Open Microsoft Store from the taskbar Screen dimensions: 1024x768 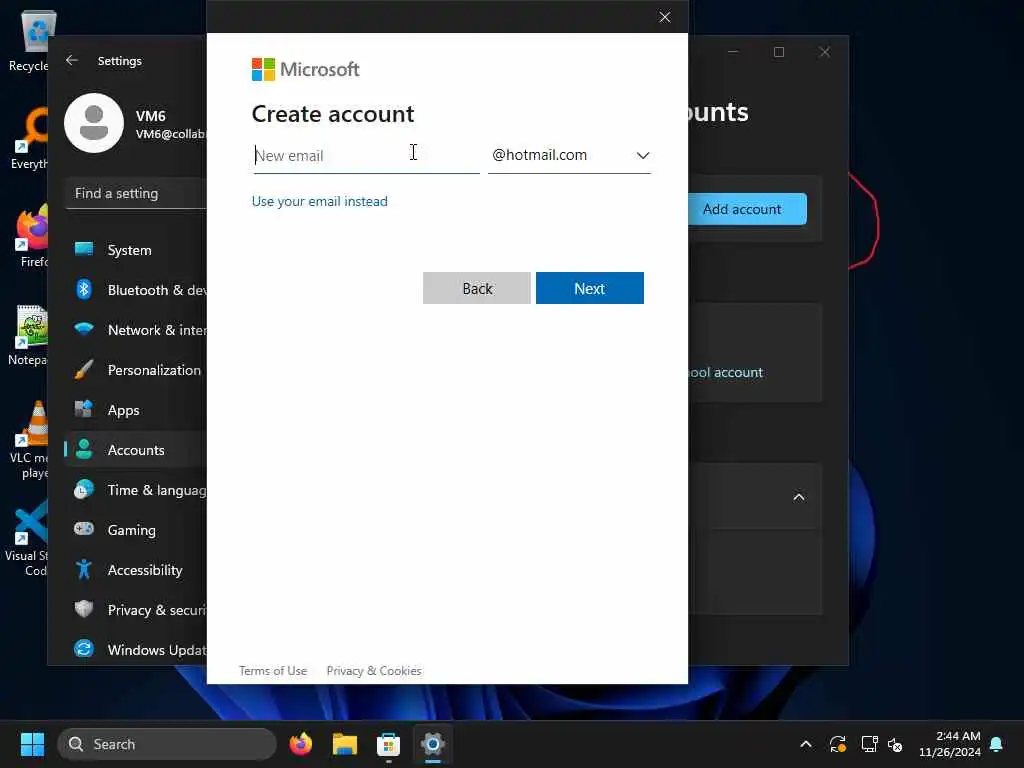pyautogui.click(x=389, y=744)
